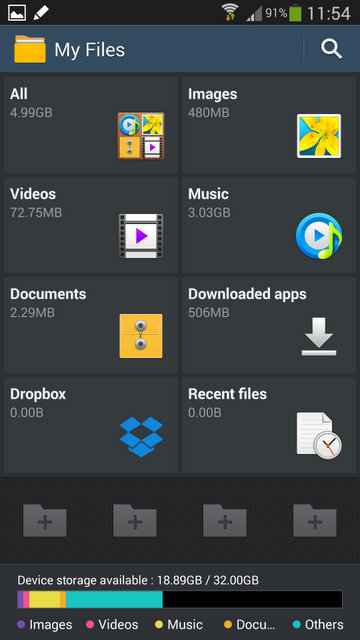Tap the Images flower picture icon
The width and height of the screenshot is (360, 640).
pyautogui.click(x=319, y=136)
